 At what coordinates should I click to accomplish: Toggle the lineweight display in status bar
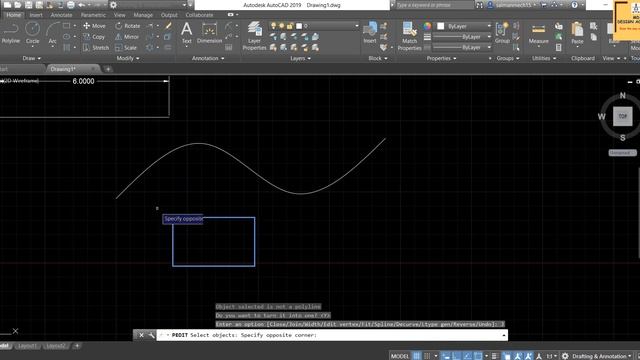tap(494, 356)
